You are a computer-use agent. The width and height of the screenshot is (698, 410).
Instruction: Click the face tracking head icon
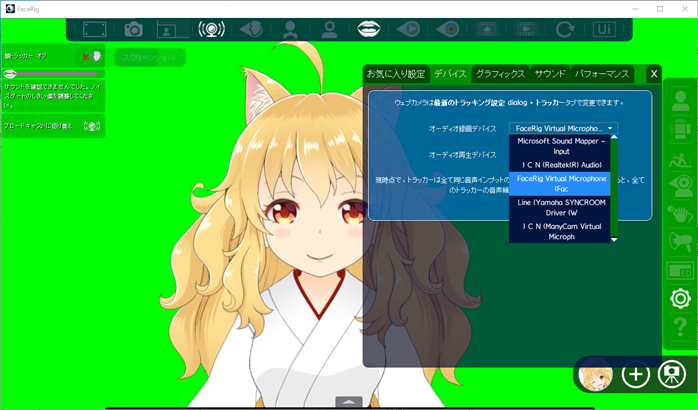[251, 29]
